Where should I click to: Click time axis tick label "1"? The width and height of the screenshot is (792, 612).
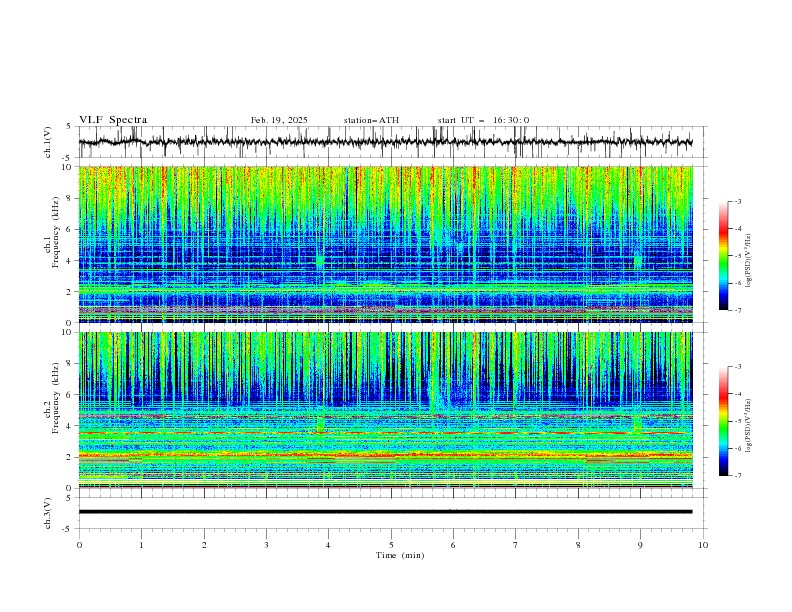tap(141, 545)
